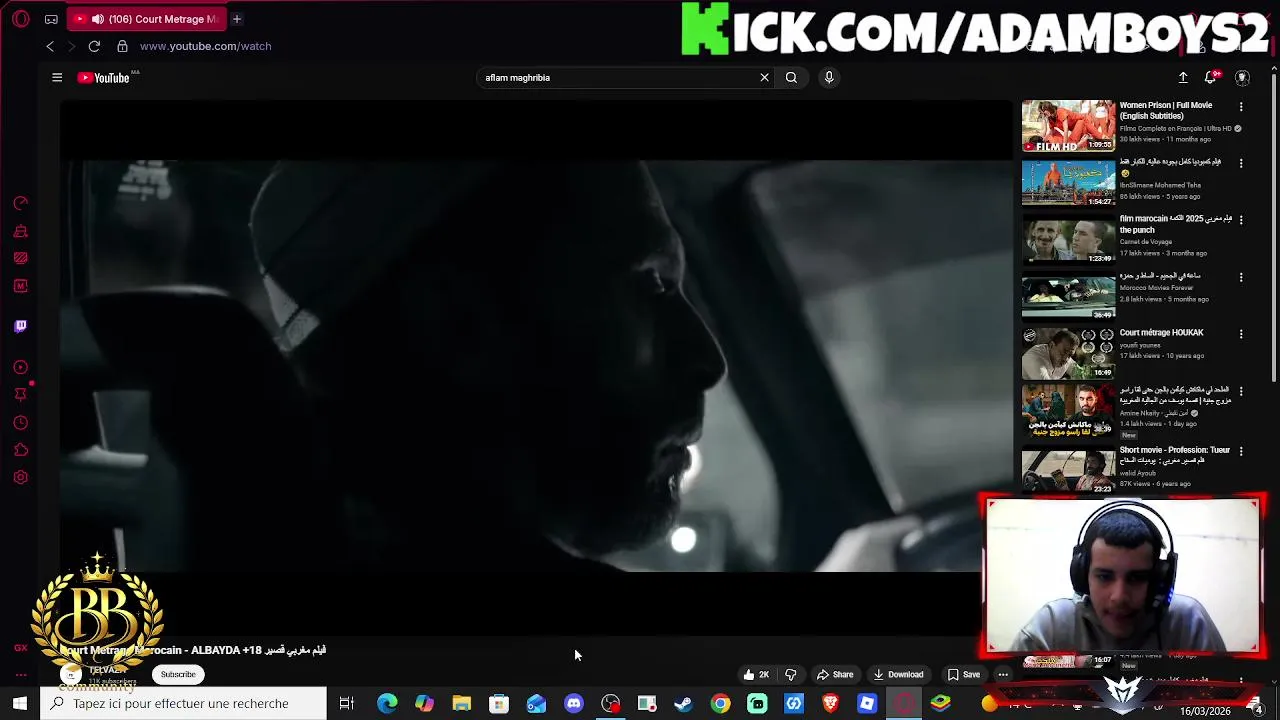The image size is (1280, 720).
Task: Open options menu for Amine Nkaity video
Action: click(1241, 391)
